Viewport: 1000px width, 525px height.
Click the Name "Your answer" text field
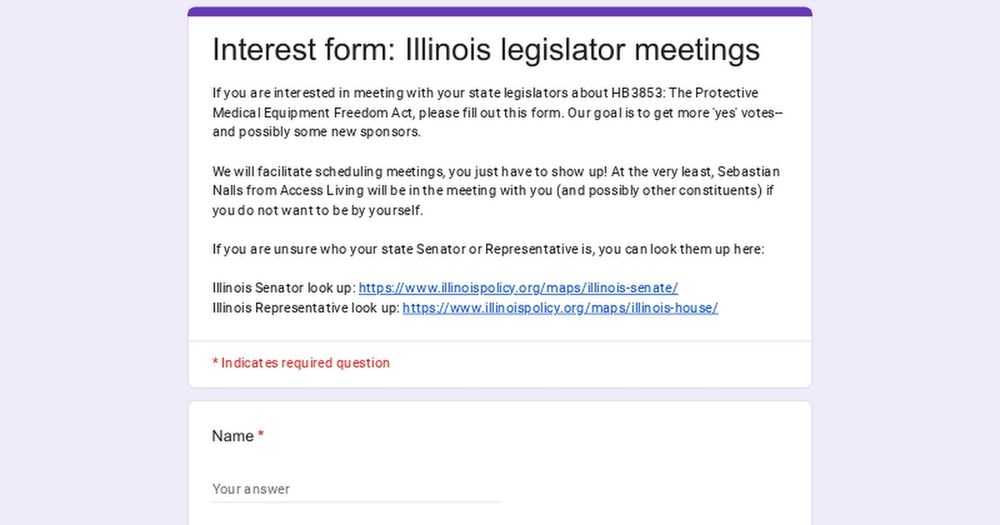(x=356, y=489)
